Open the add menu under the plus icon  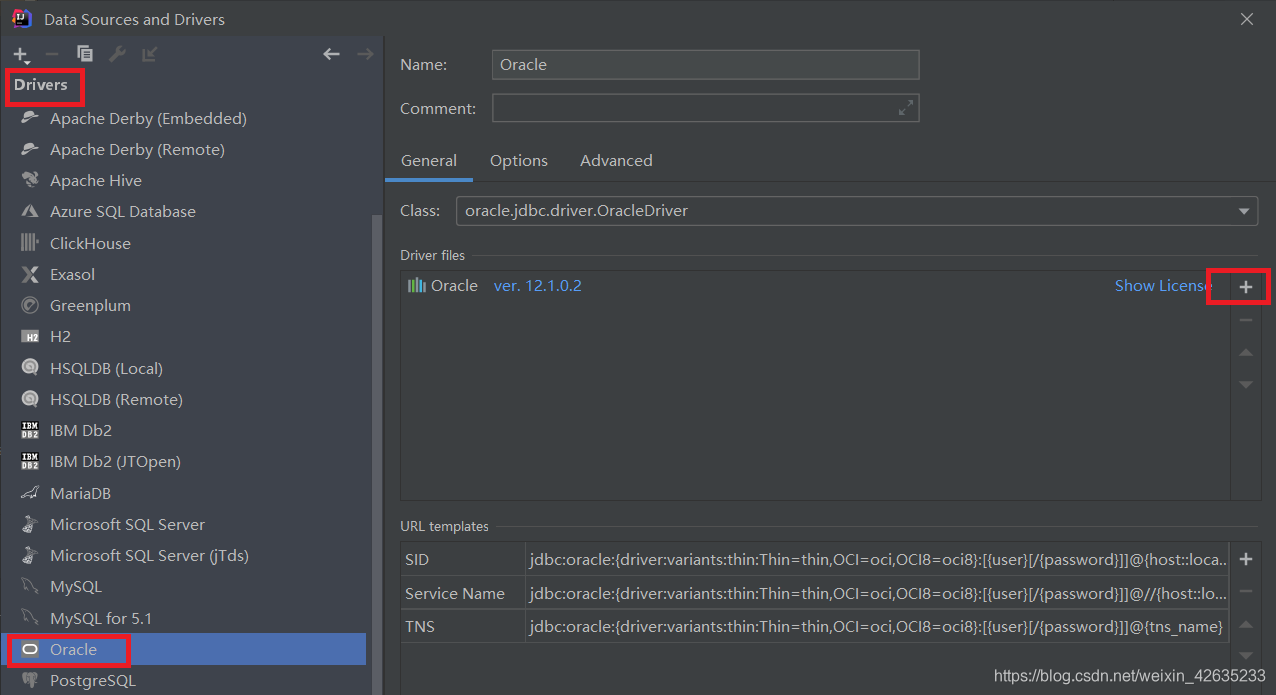pos(20,54)
